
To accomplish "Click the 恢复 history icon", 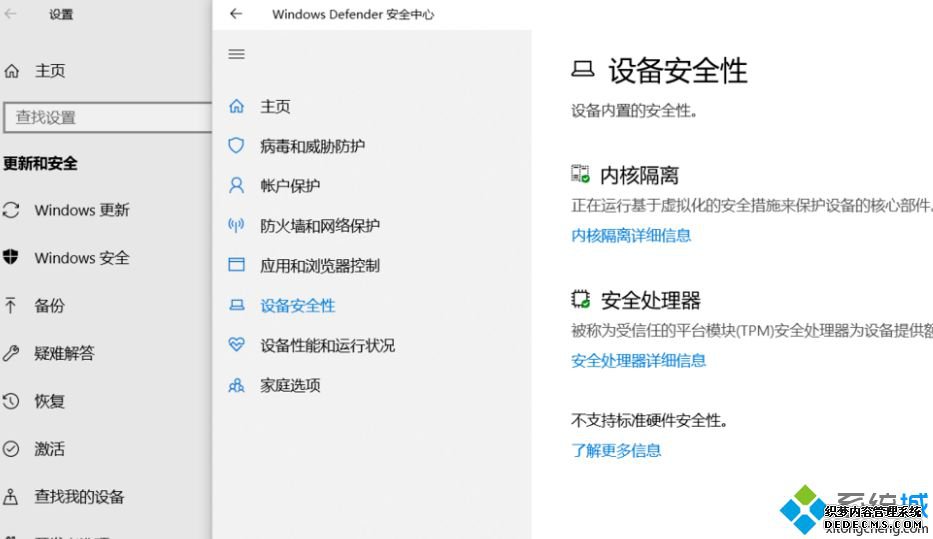I will pyautogui.click(x=10, y=401).
